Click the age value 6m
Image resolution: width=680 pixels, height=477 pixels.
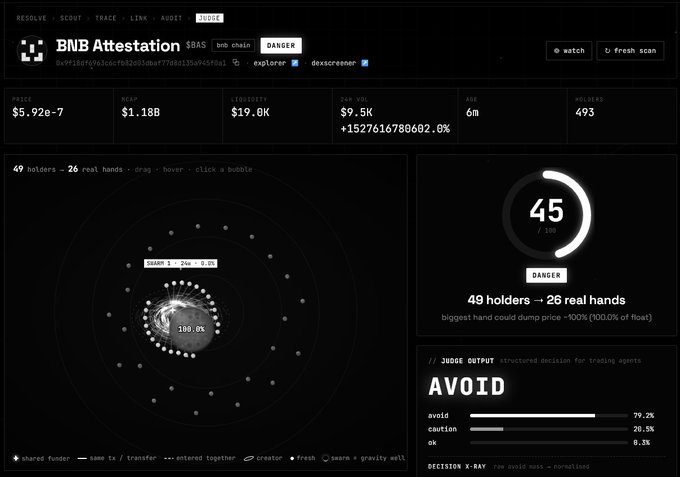click(x=472, y=112)
